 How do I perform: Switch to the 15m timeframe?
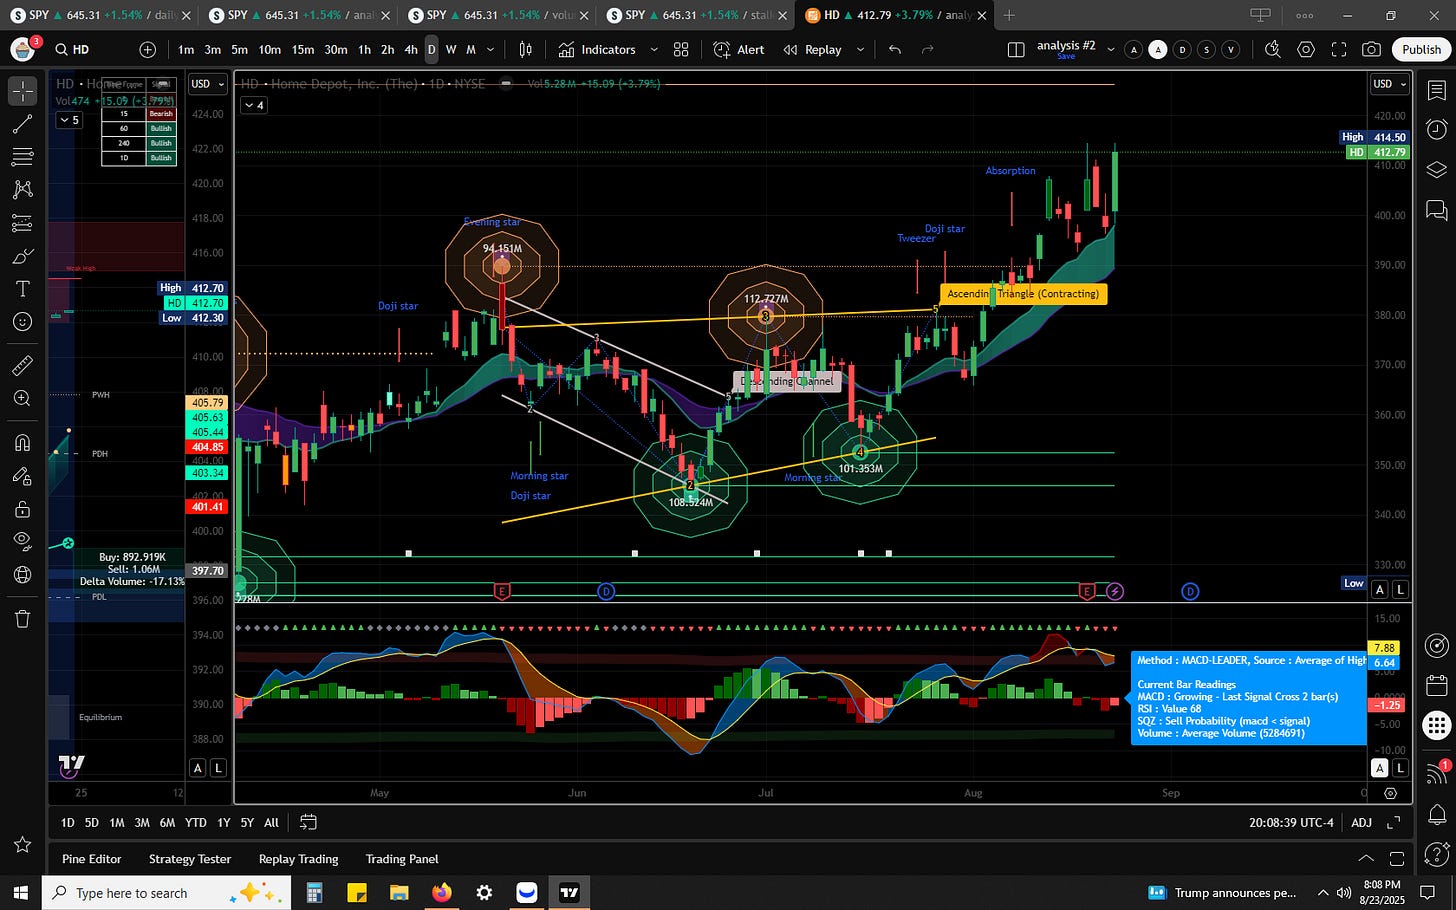coord(303,49)
